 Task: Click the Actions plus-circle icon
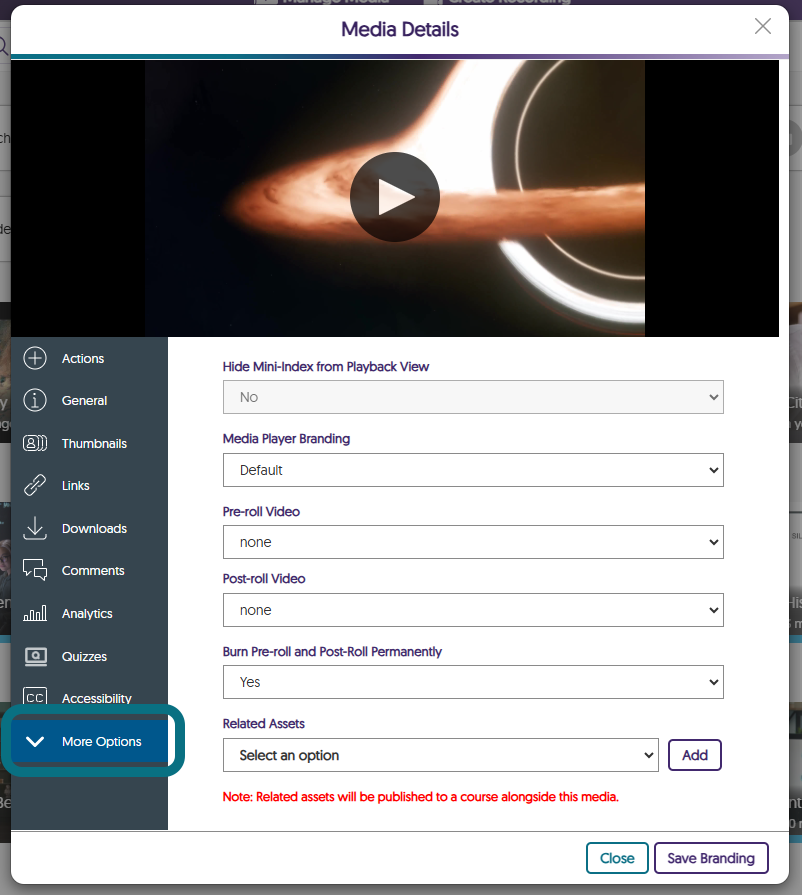click(35, 358)
